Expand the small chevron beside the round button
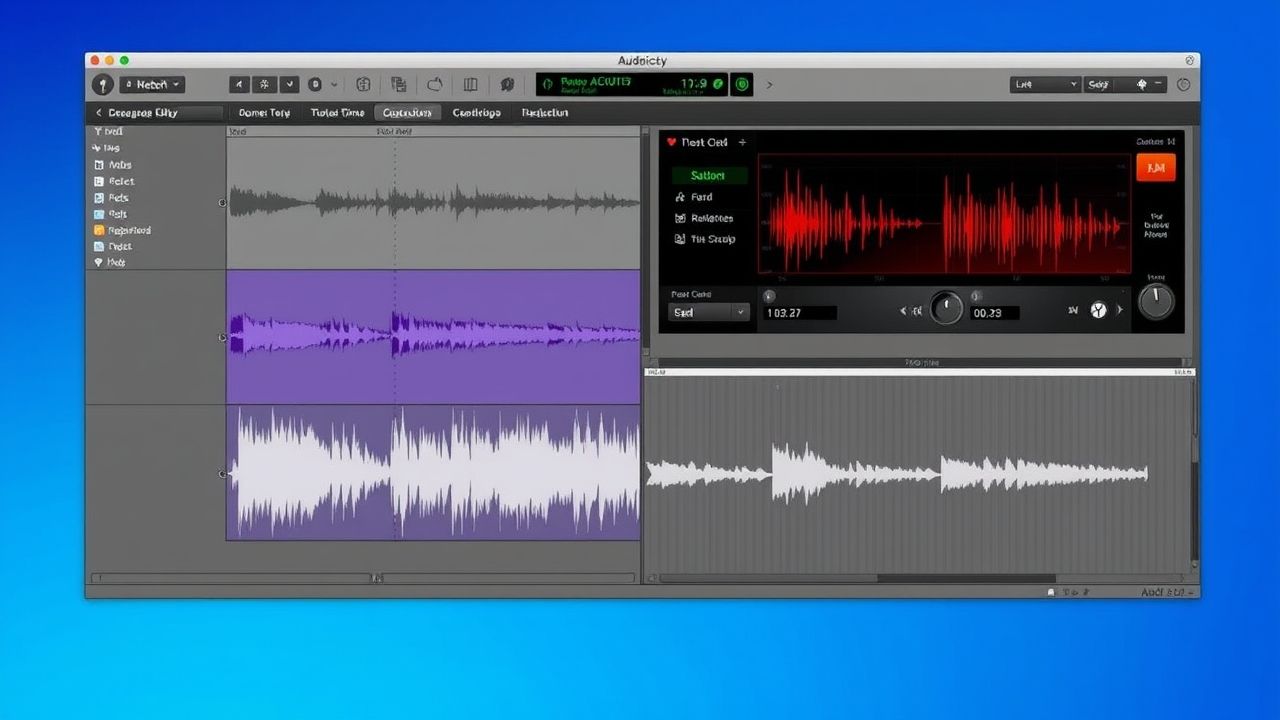The image size is (1280, 720). click(x=334, y=85)
